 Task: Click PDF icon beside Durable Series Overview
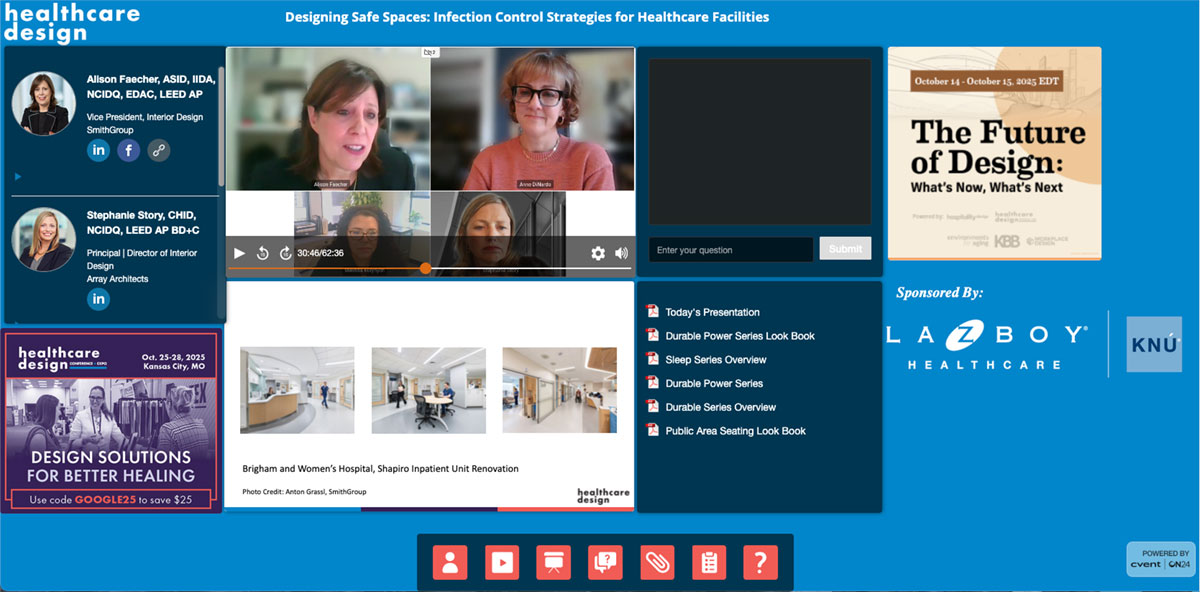coord(653,406)
